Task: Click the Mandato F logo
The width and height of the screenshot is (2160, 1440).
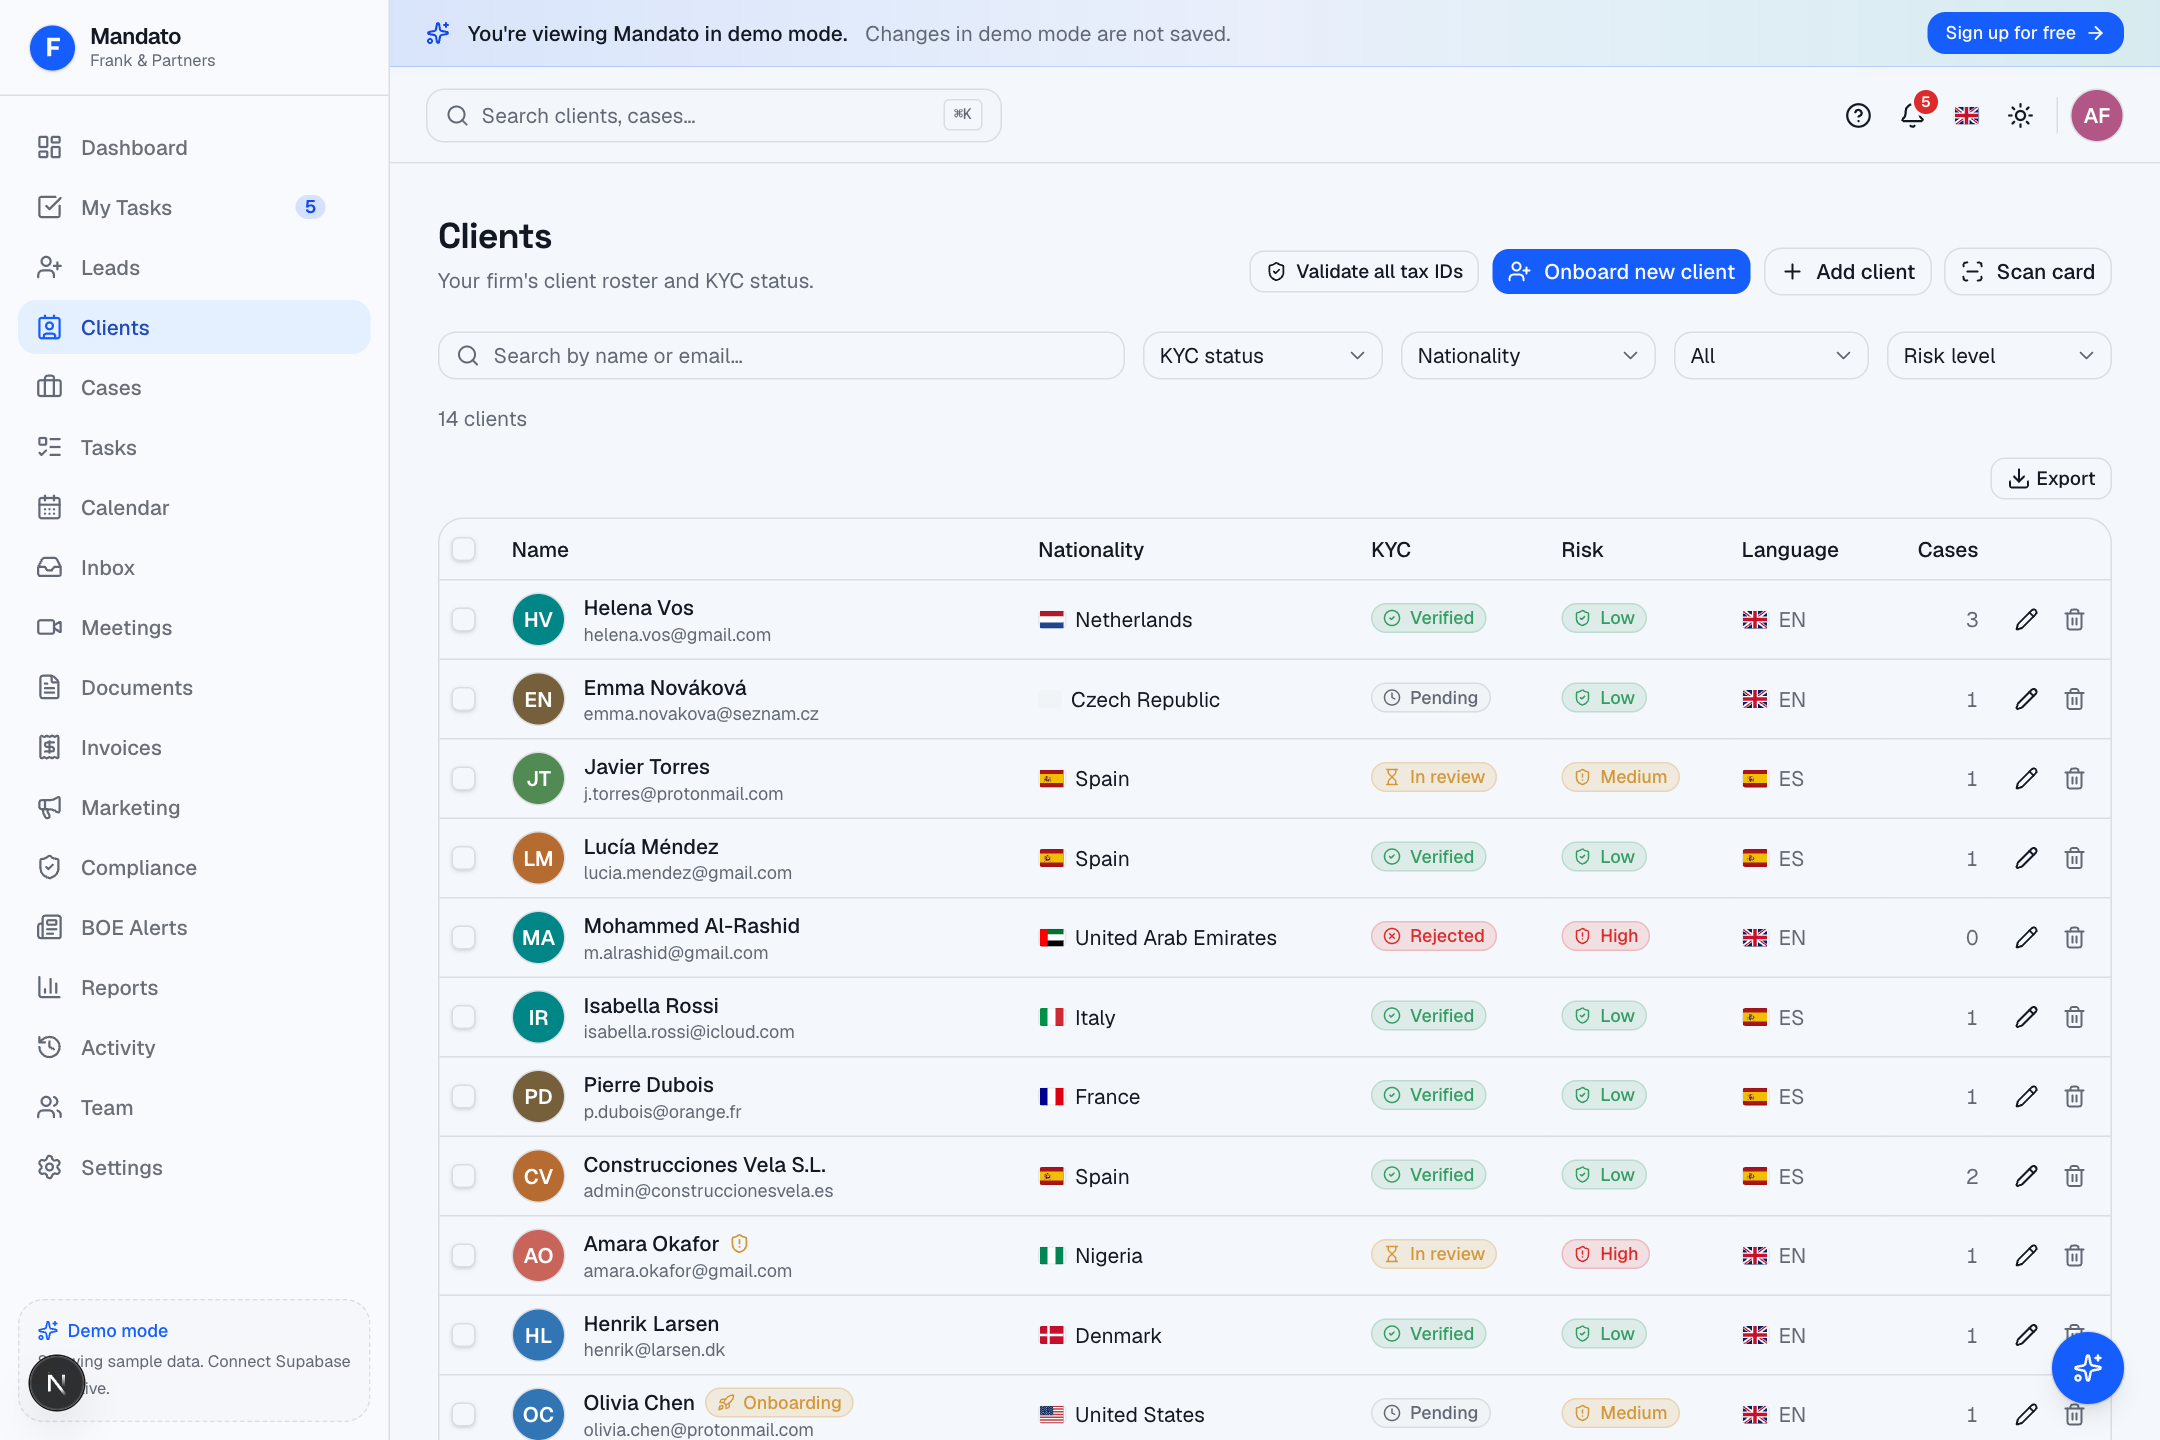Action: pos(53,47)
